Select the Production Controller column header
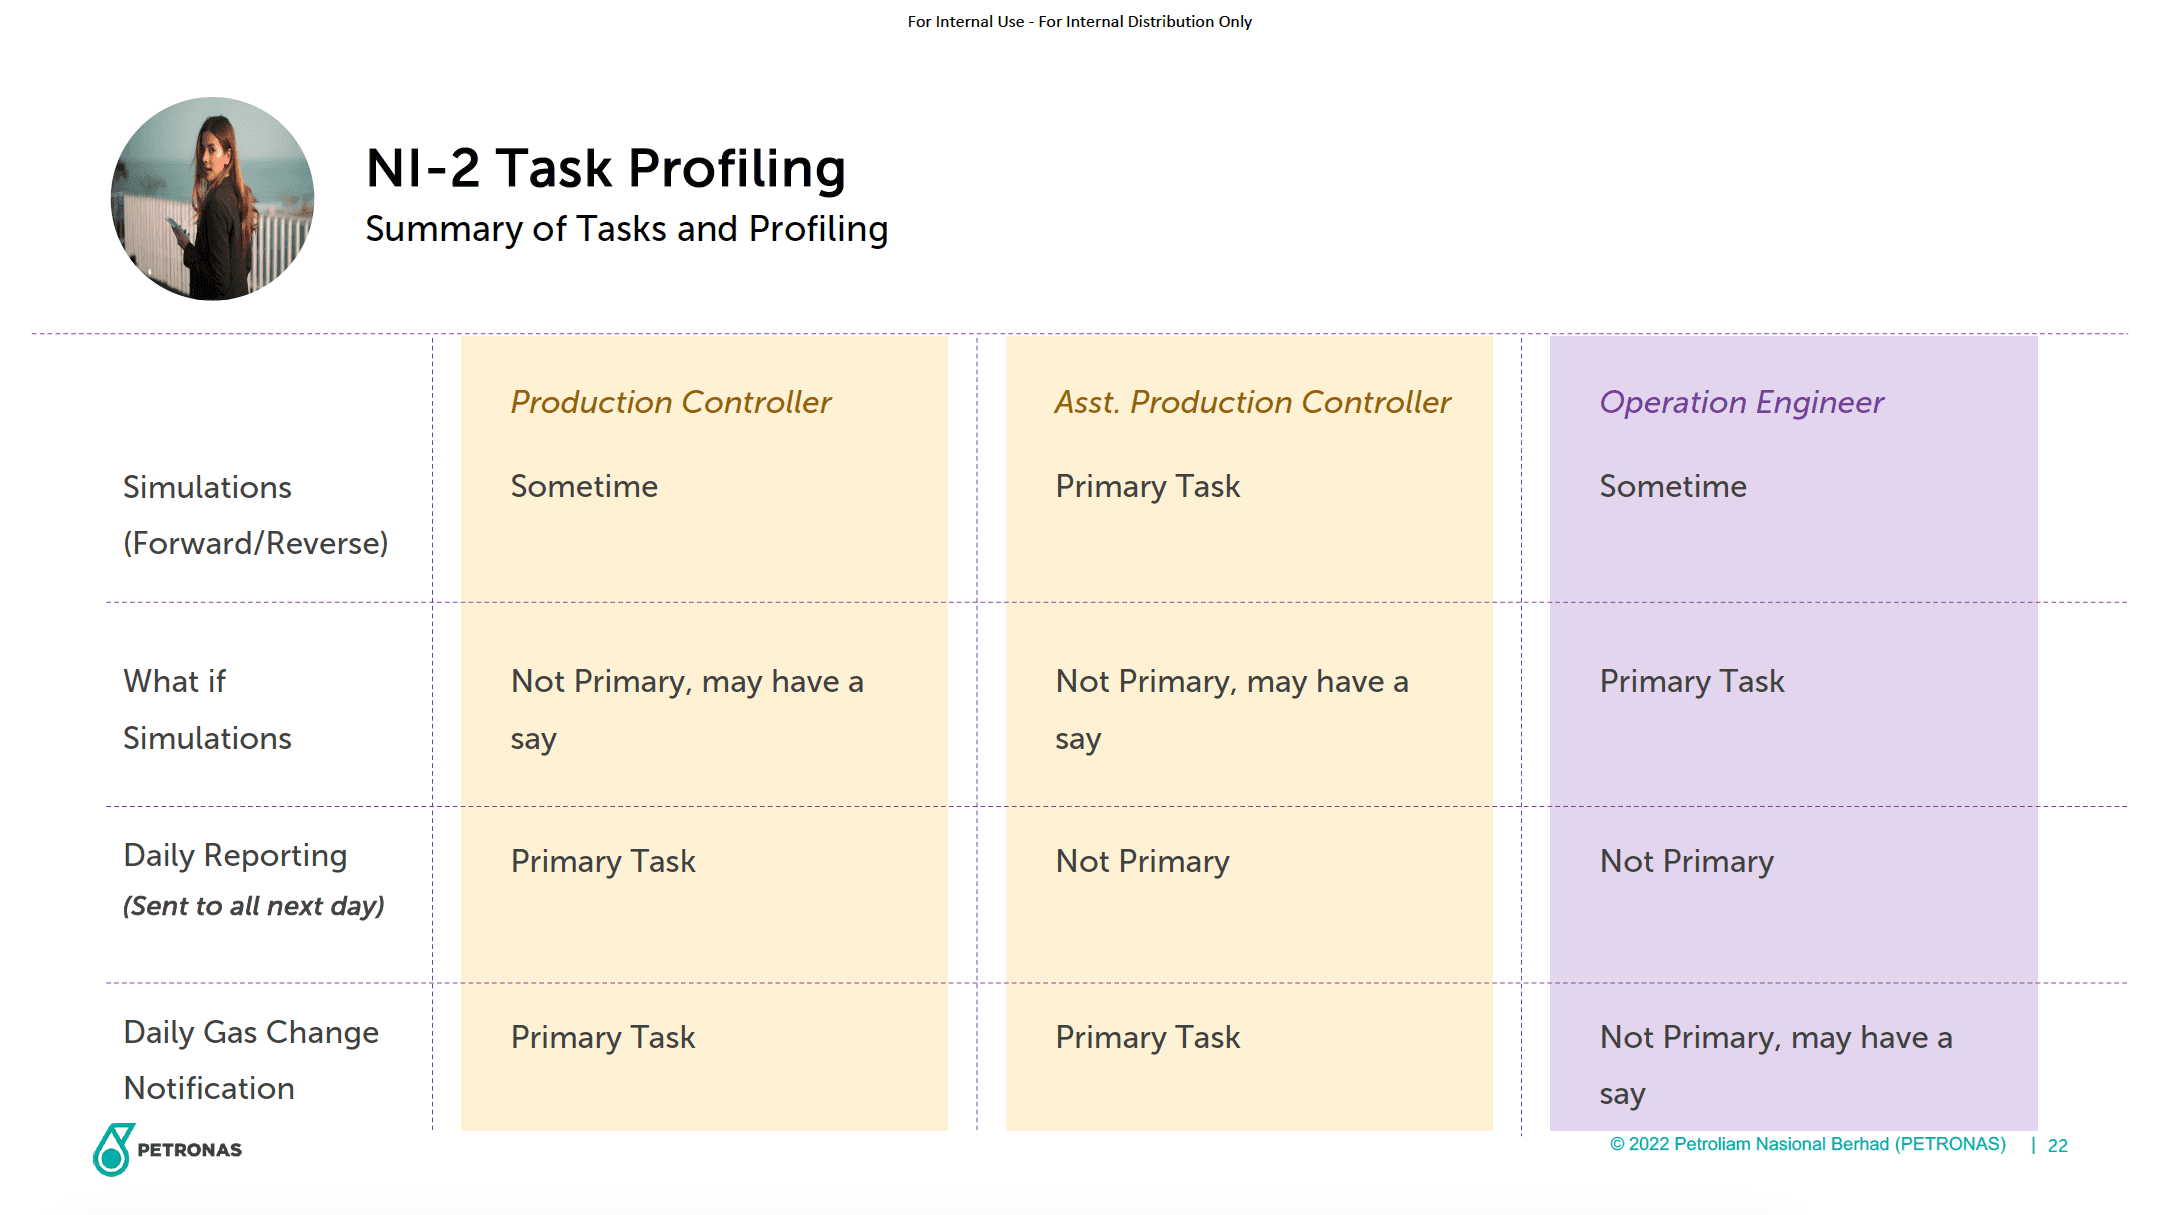The width and height of the screenshot is (2158, 1215). click(x=670, y=402)
